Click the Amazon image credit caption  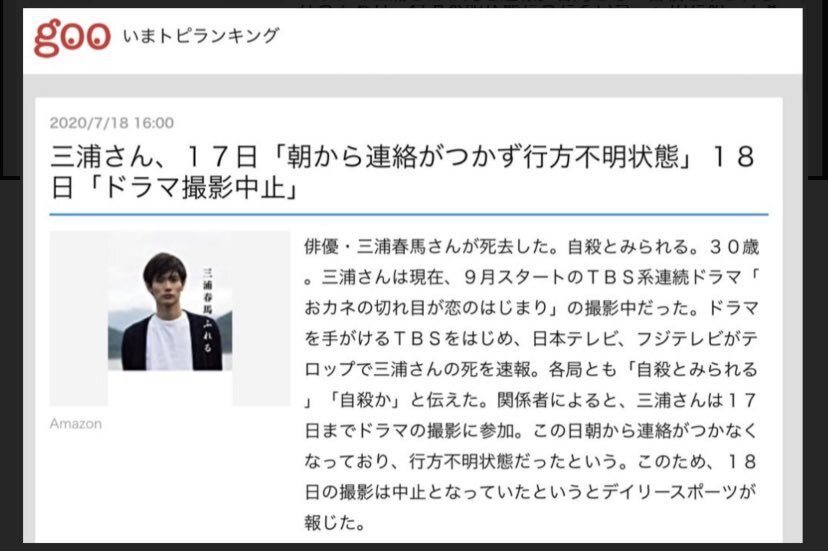coord(76,424)
